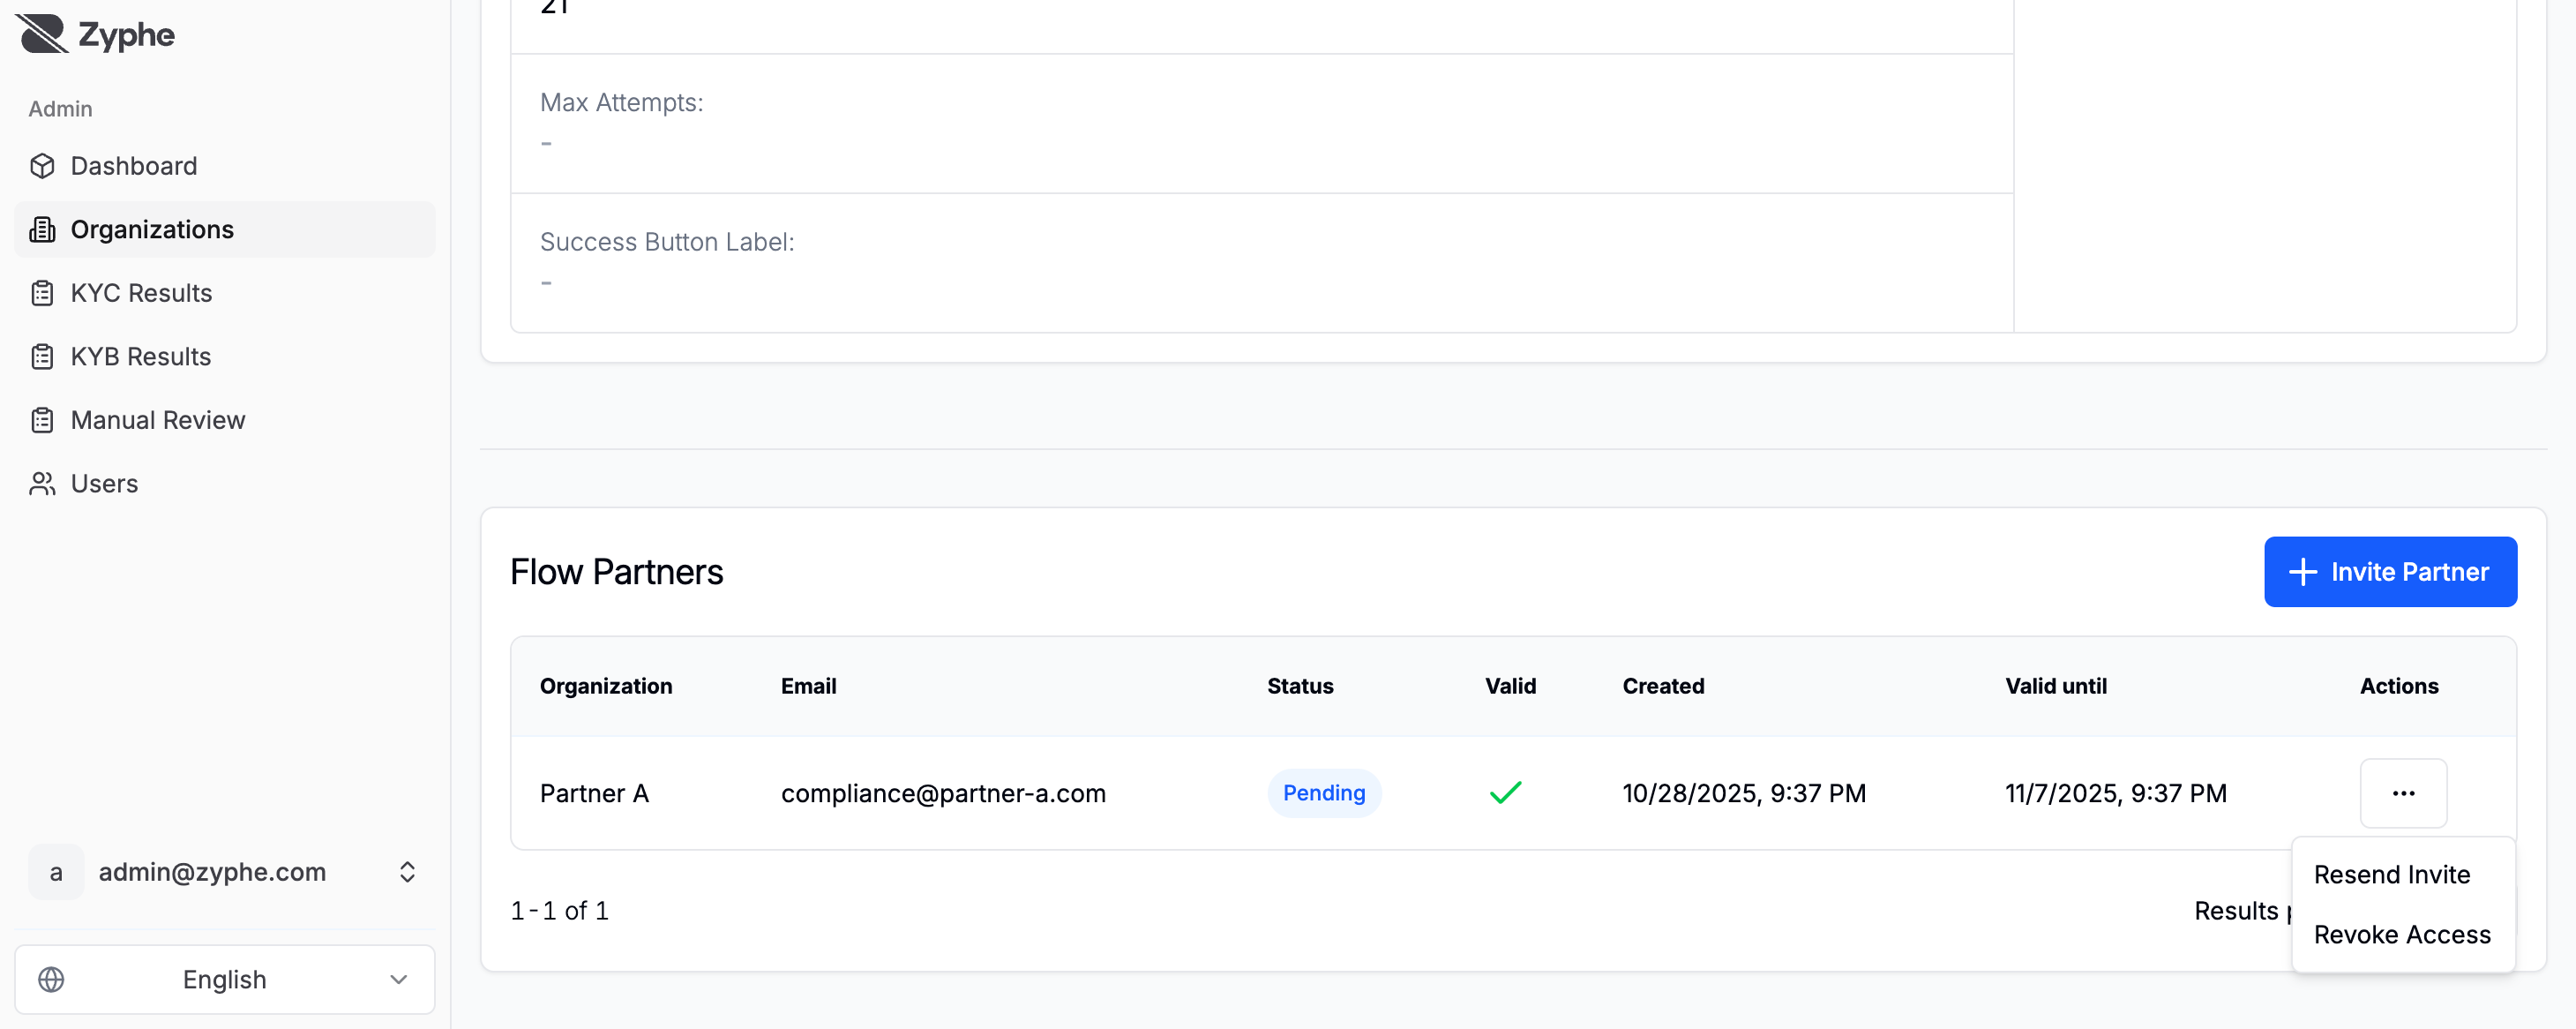This screenshot has height=1029, width=2576.
Task: Choose Revoke Access from the menu
Action: click(2403, 934)
